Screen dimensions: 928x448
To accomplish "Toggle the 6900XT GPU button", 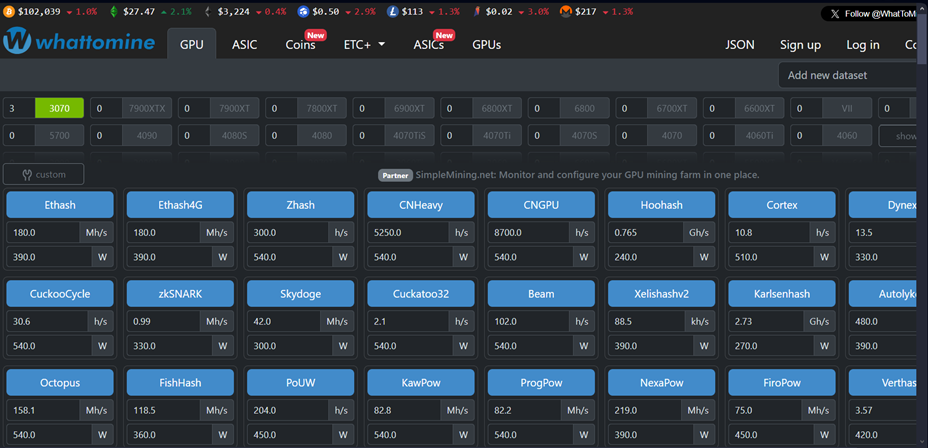I will click(410, 108).
